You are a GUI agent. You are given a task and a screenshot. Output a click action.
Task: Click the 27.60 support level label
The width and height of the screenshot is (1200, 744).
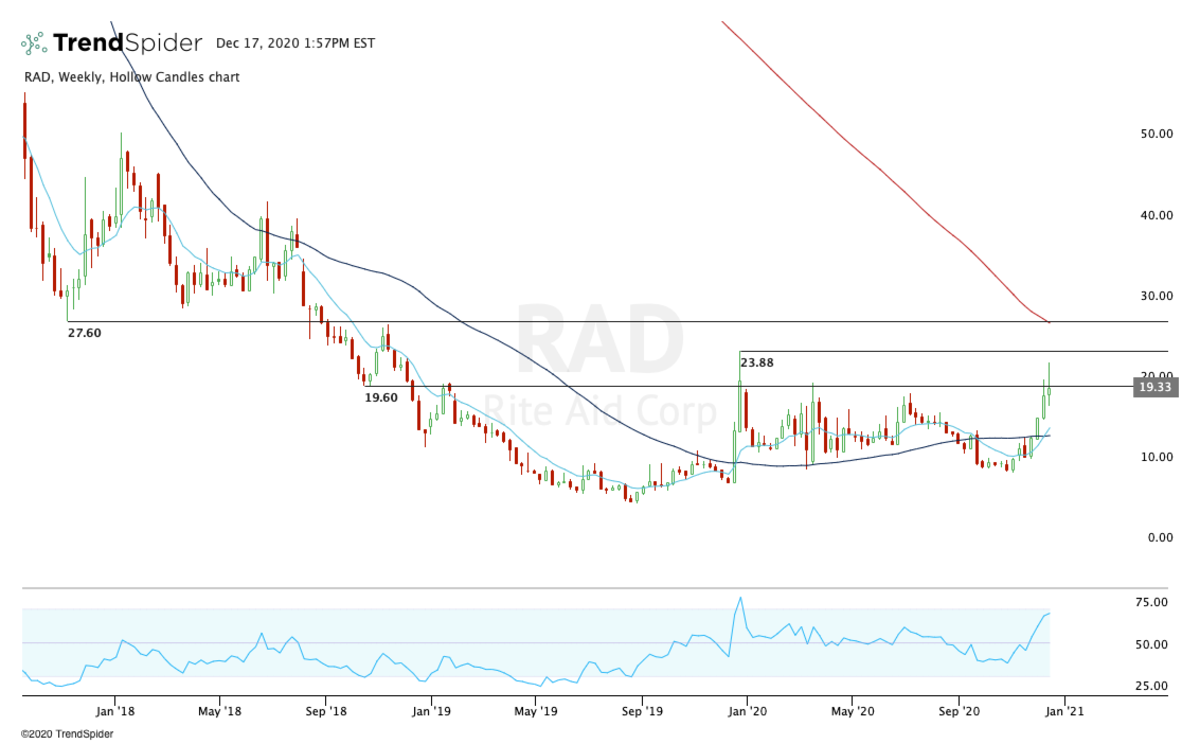pos(85,332)
